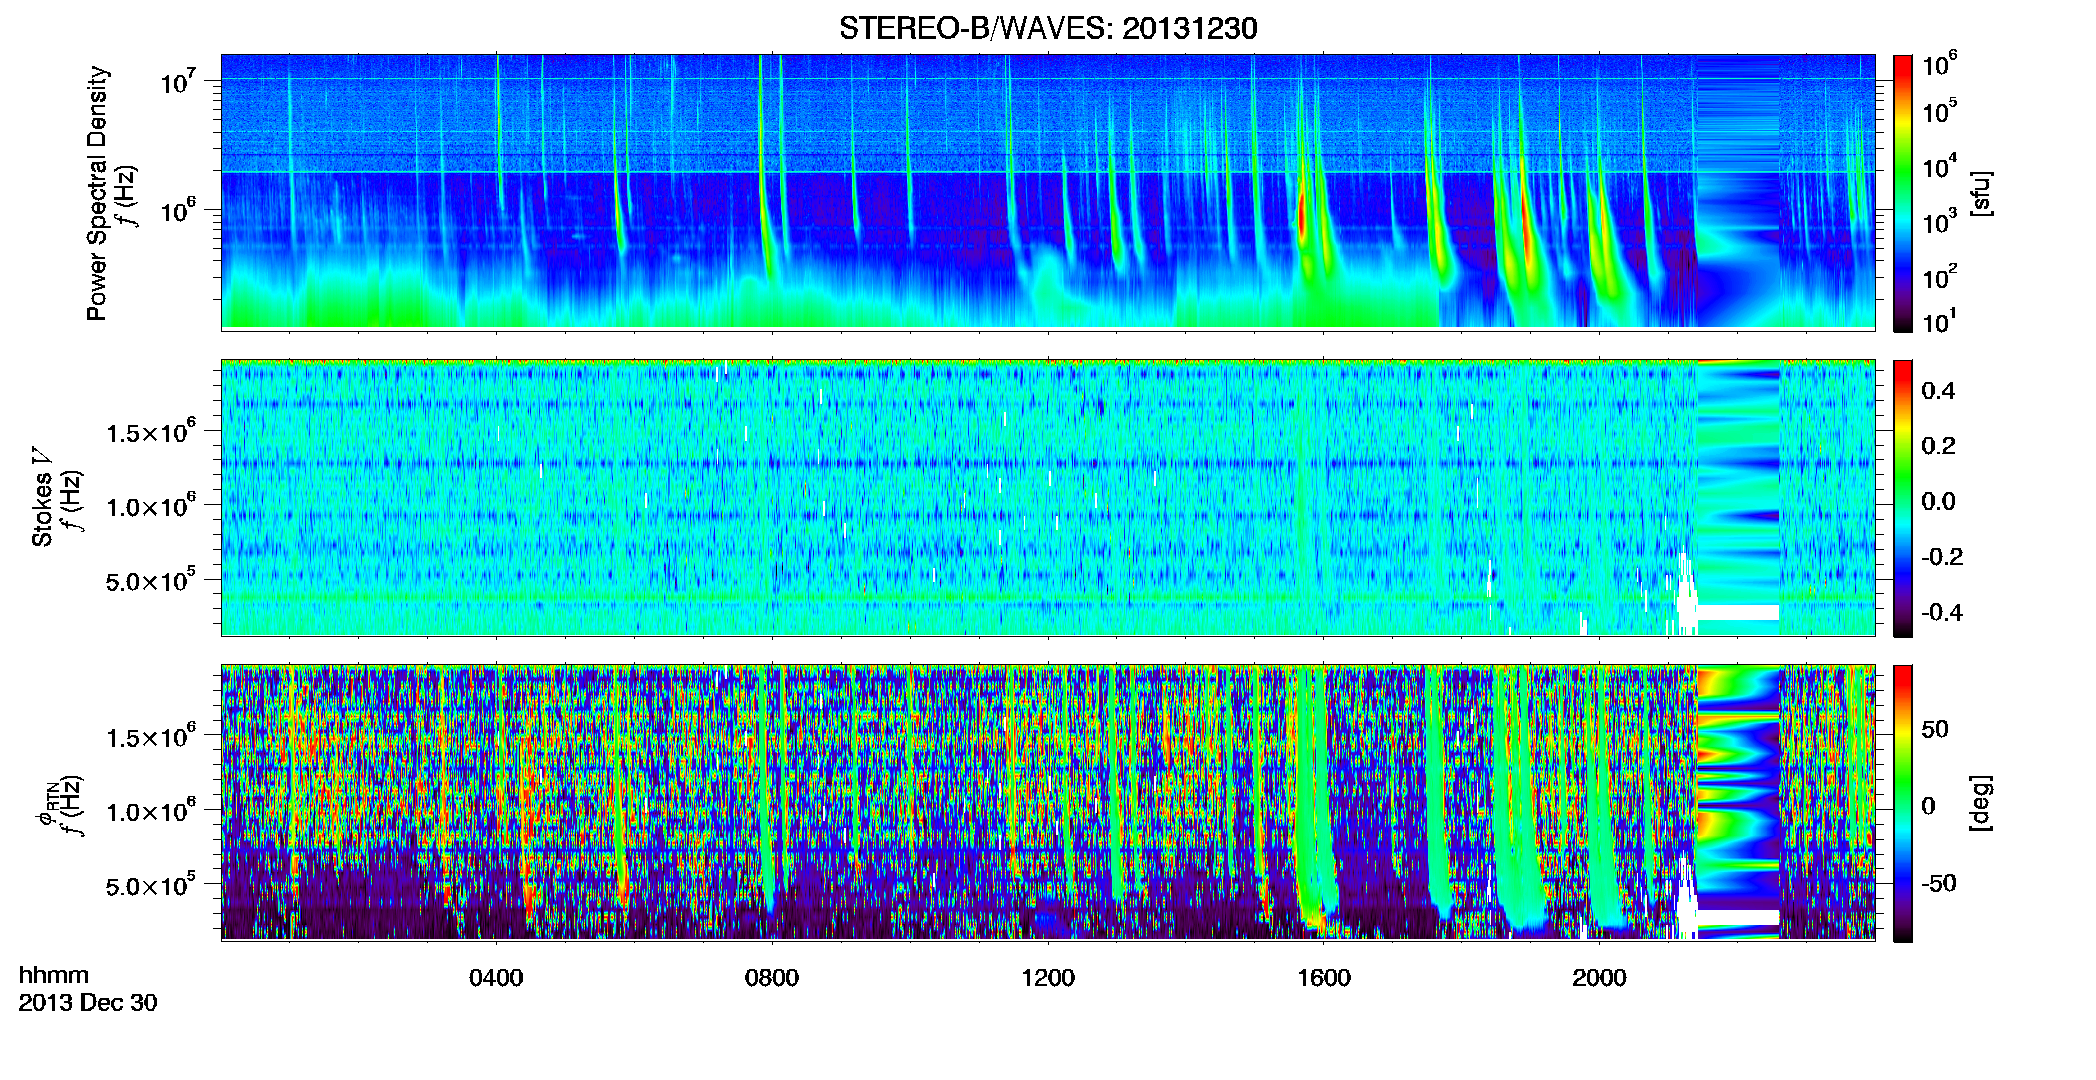
Task: Click the 2013 Dec 30 date label
Action: point(88,1003)
